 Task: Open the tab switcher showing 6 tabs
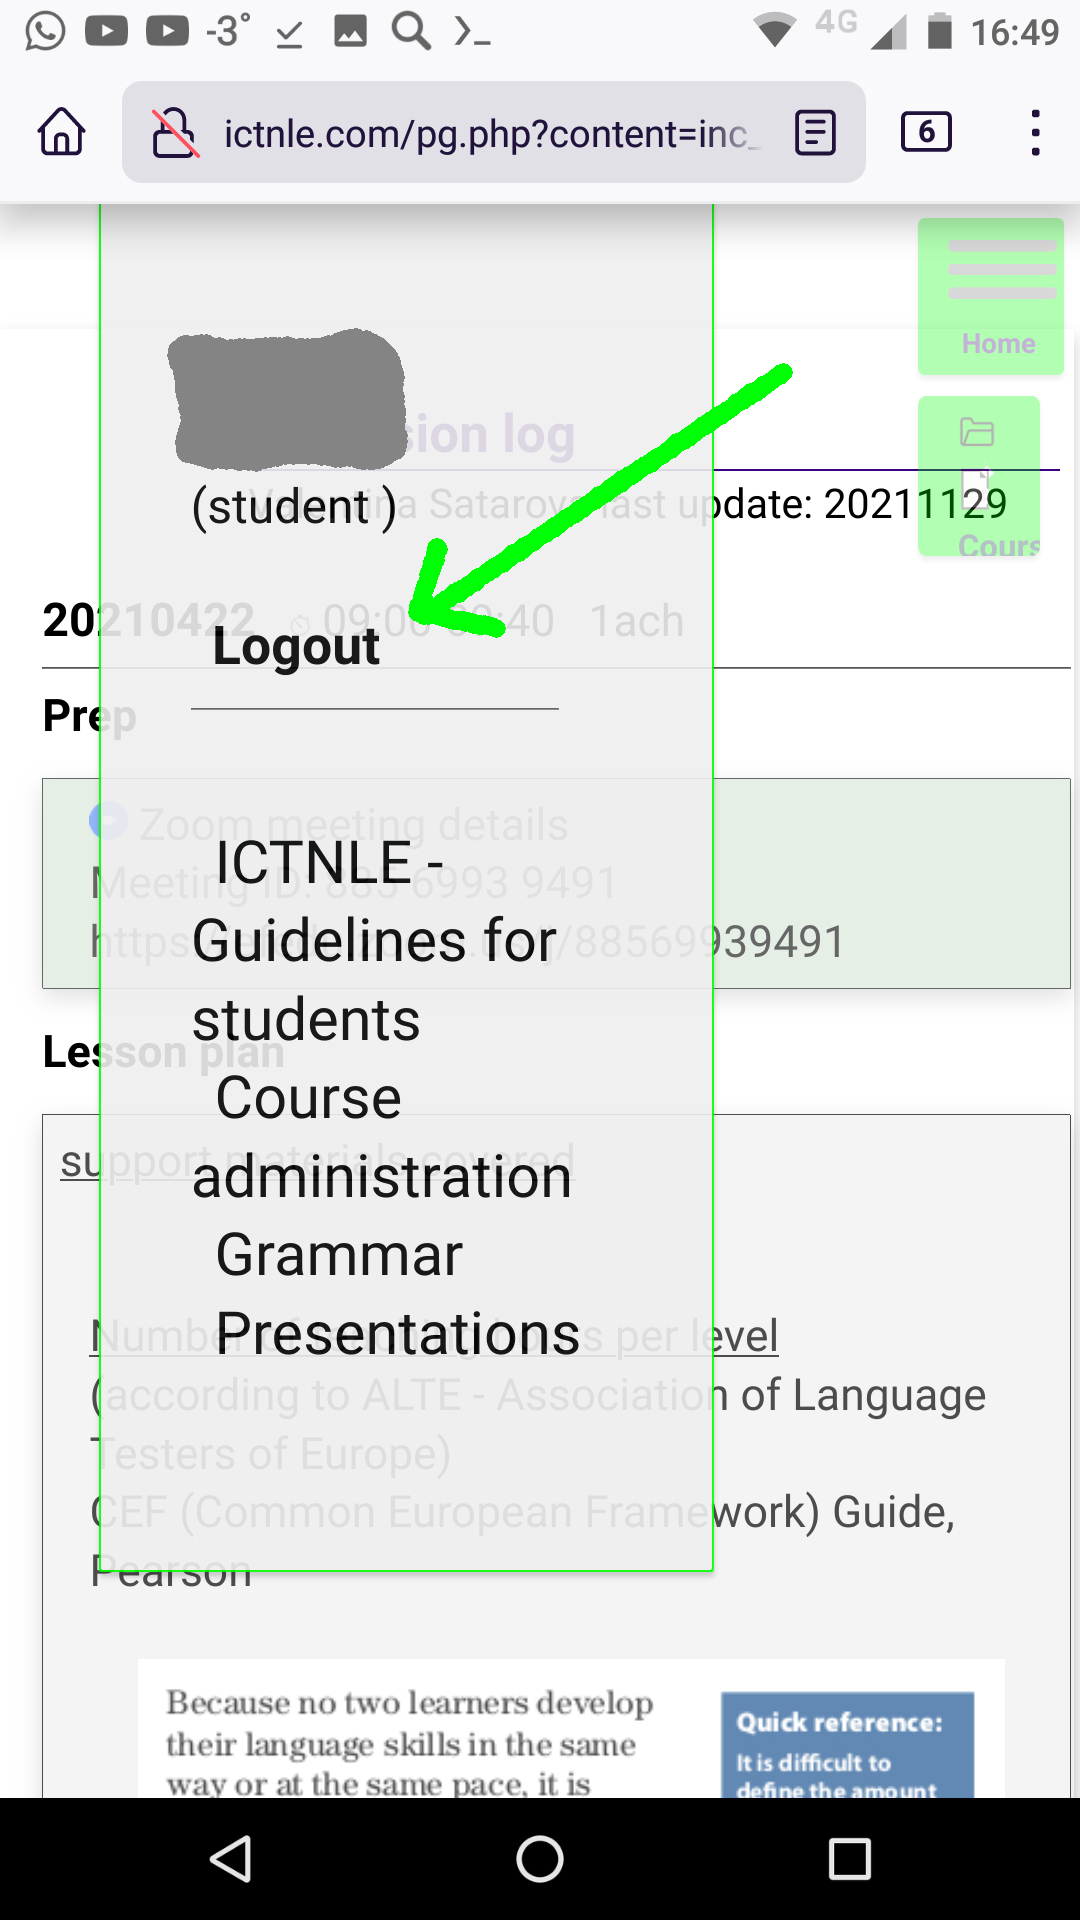(x=926, y=132)
